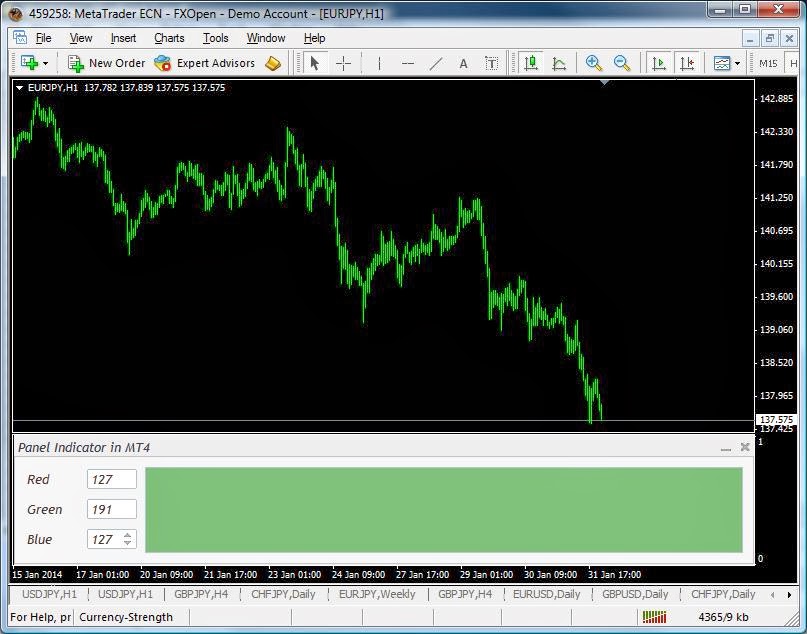Switch to the GBPUSD,Daily chart tab
This screenshot has height=634, width=807.
coord(635,594)
